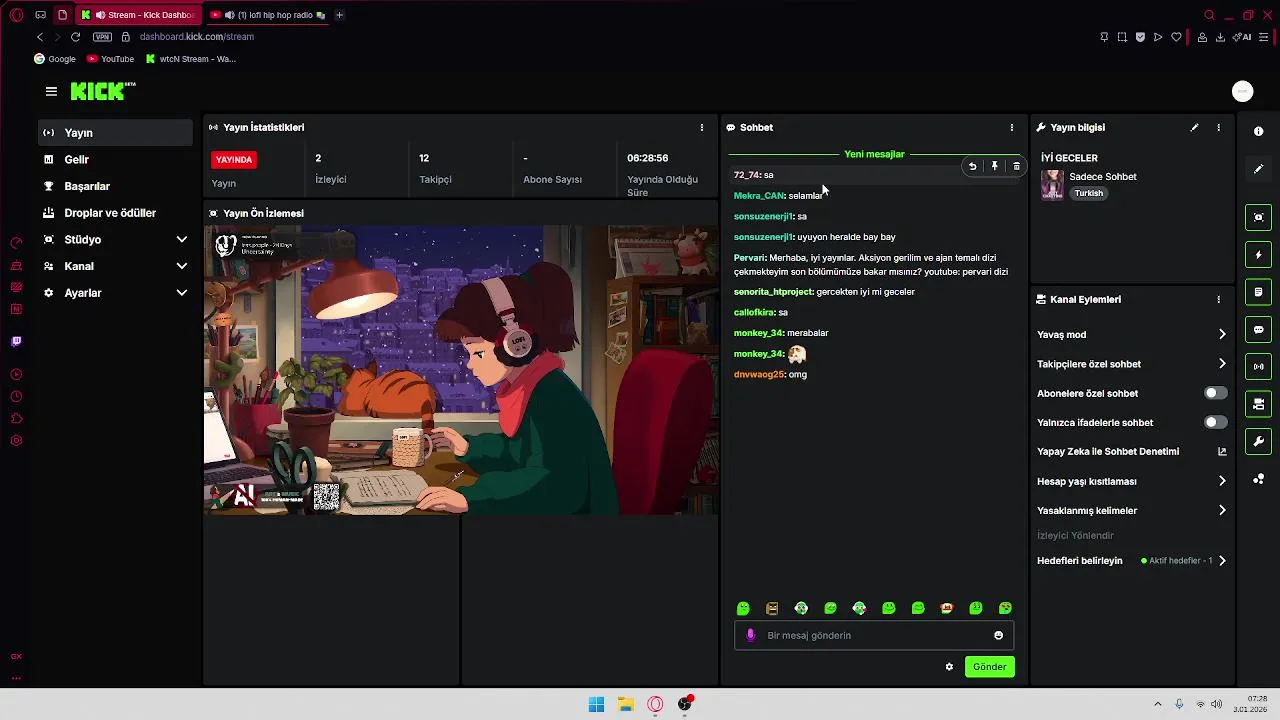Click the Turkish language tag
This screenshot has height=720, width=1280.
(x=1089, y=194)
